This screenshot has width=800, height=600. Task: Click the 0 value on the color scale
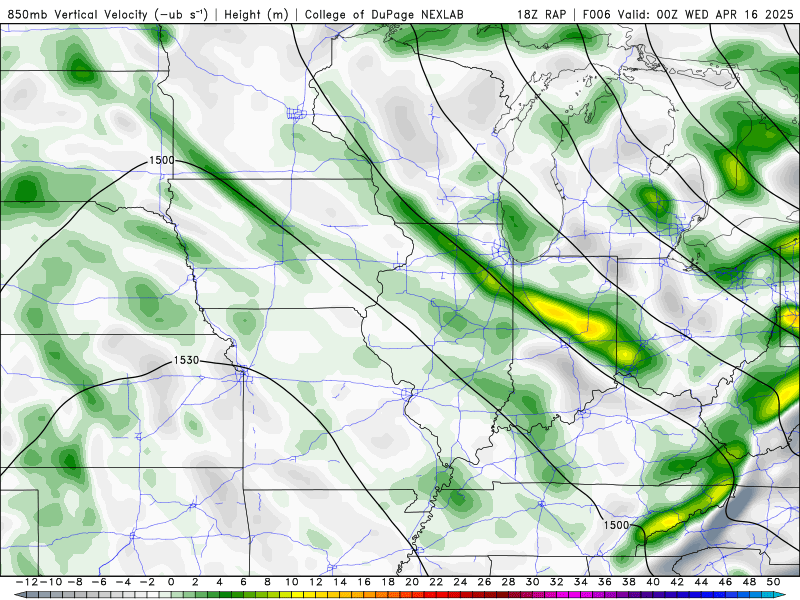171,582
